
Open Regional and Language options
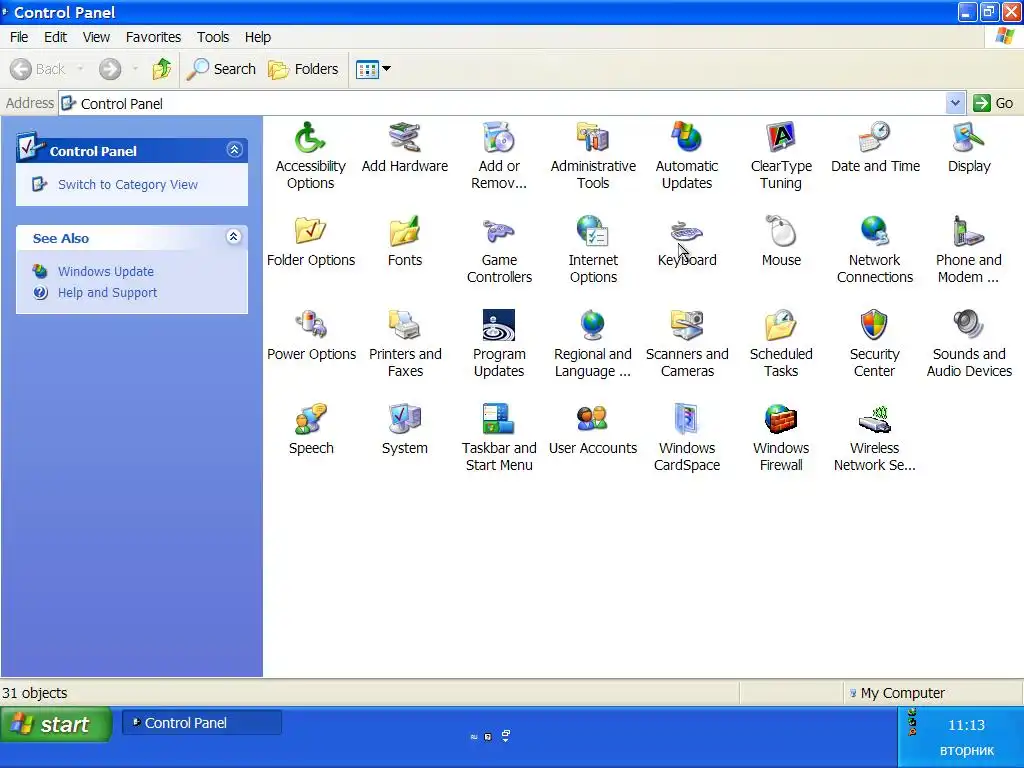[x=593, y=344]
